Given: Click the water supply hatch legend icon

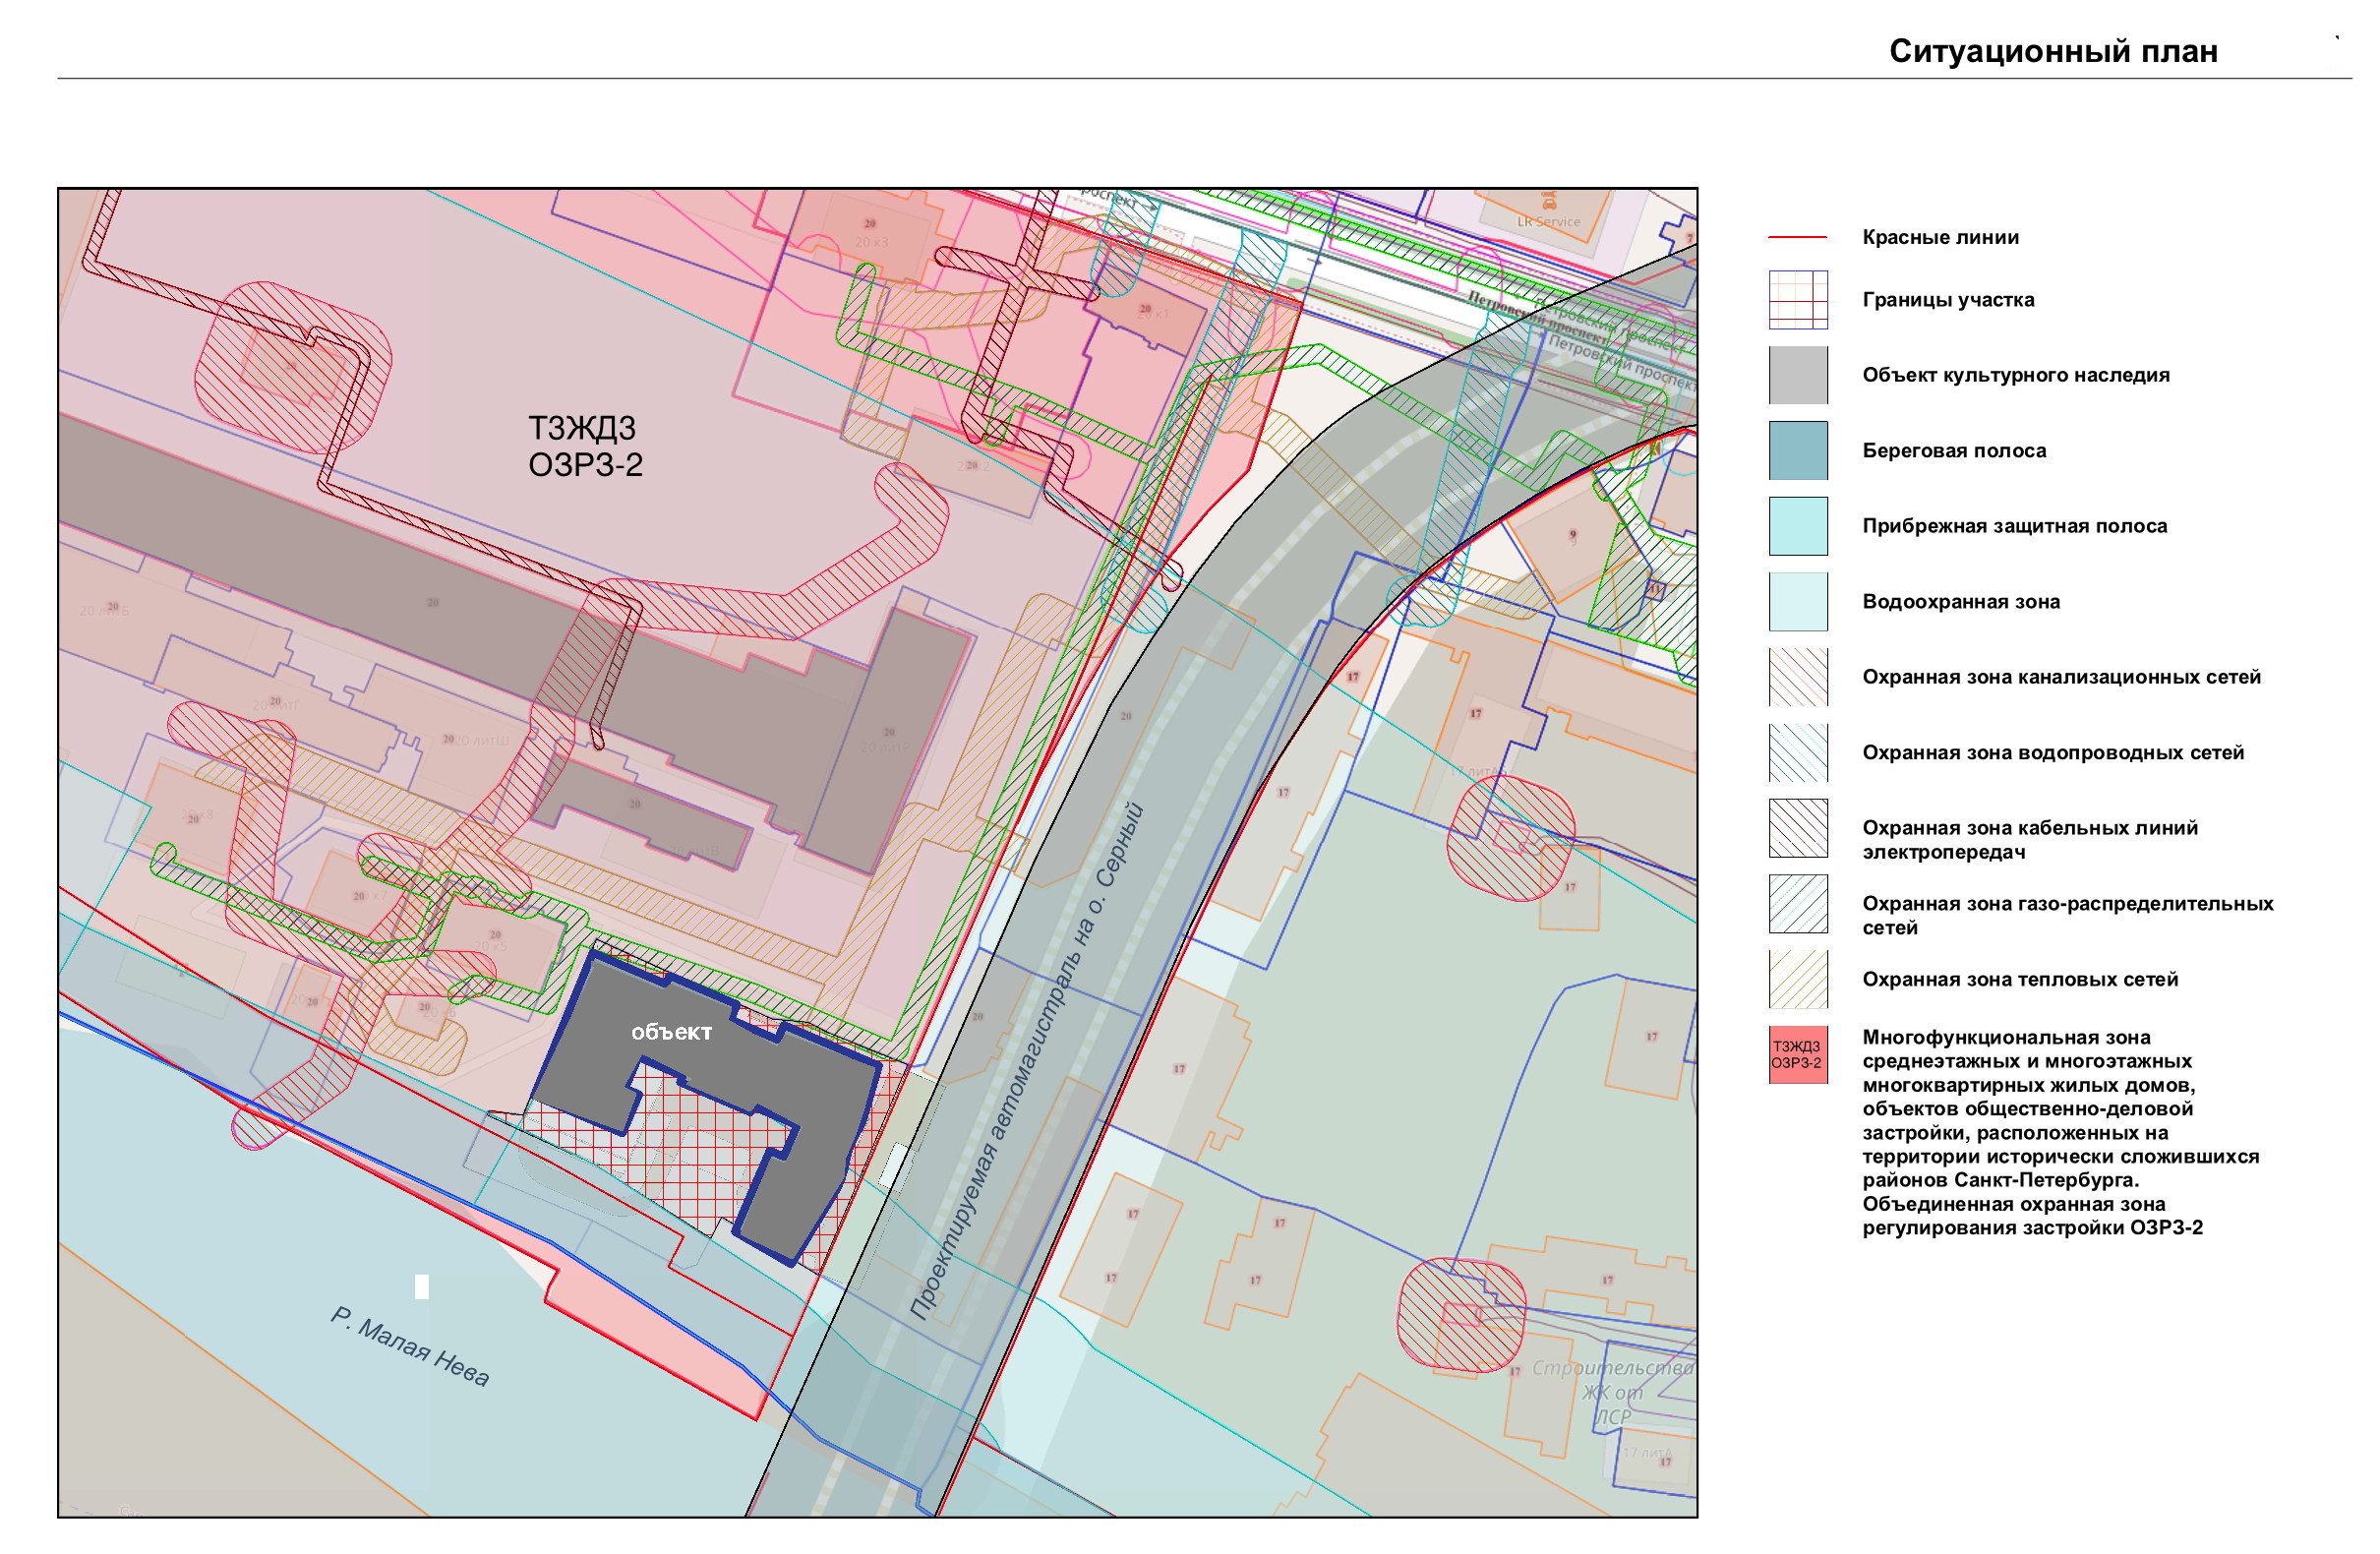Looking at the screenshot, I should [1797, 752].
